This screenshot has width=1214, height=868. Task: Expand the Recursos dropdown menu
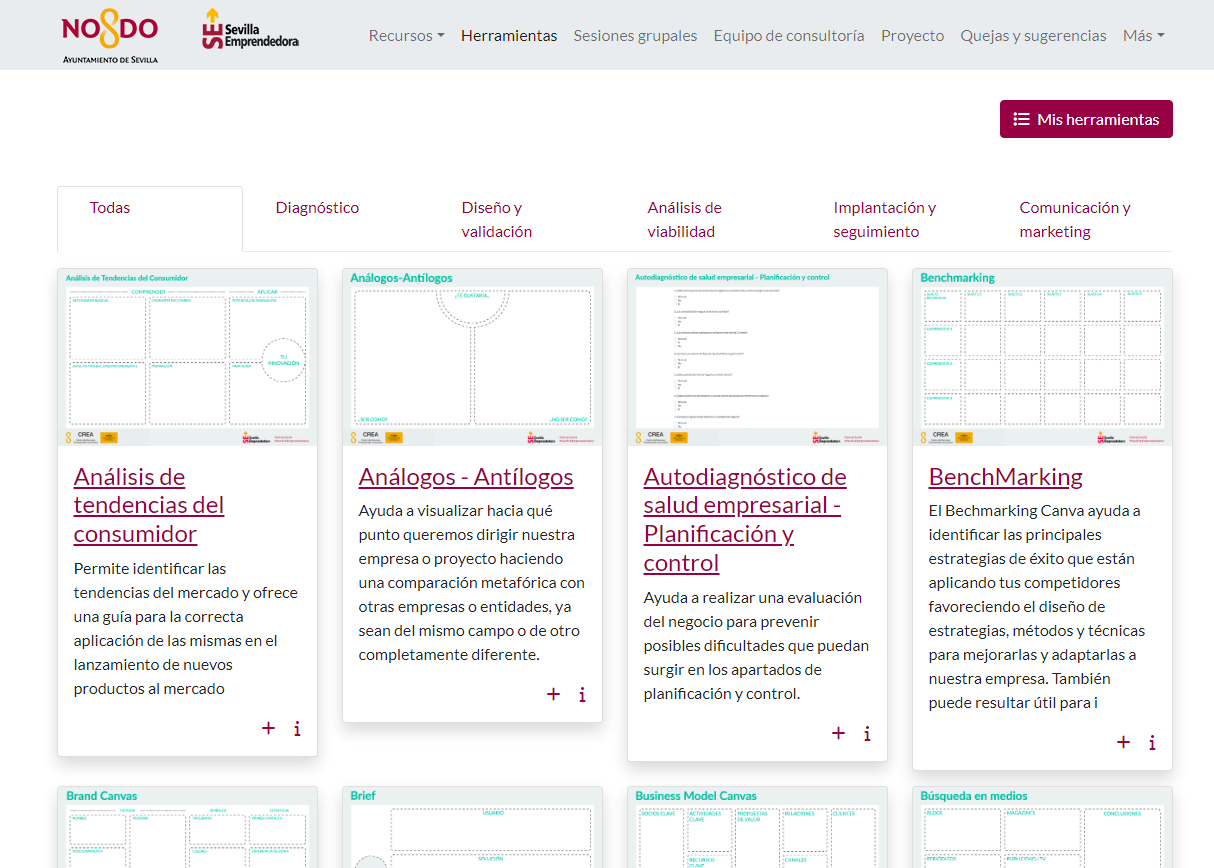(406, 36)
